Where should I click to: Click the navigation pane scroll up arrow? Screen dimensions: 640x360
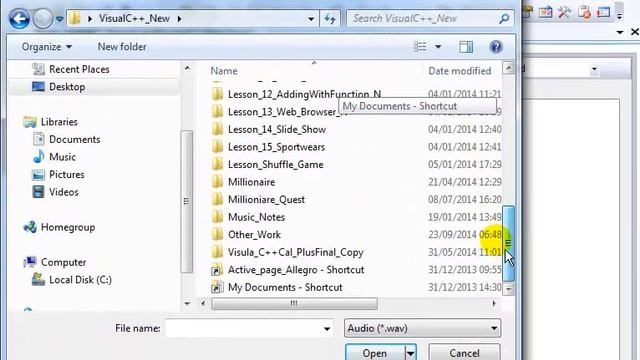[x=187, y=68]
